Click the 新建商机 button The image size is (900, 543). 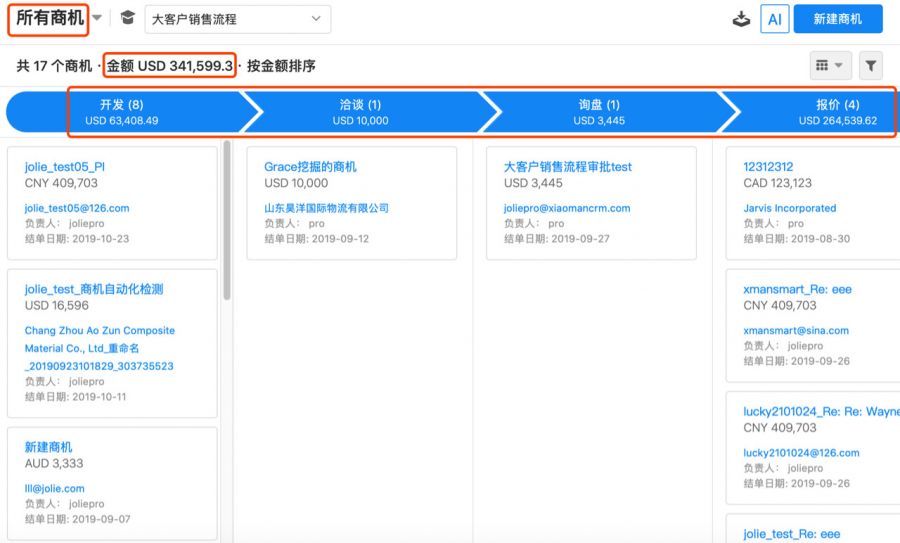click(x=837, y=19)
